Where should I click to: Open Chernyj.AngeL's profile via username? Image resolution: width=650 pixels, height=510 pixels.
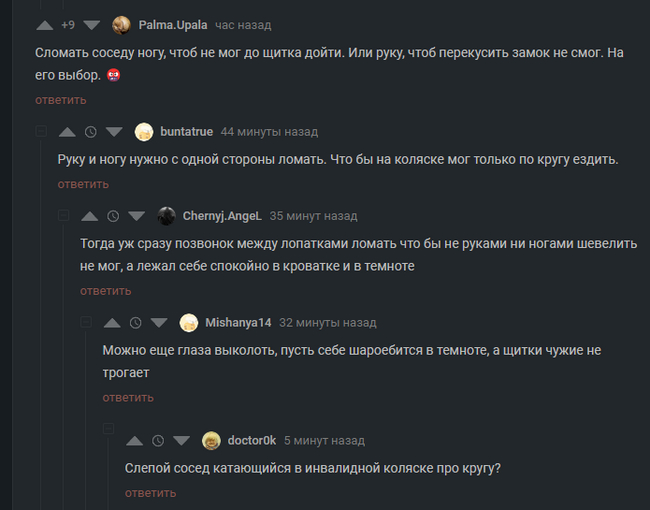click(222, 216)
